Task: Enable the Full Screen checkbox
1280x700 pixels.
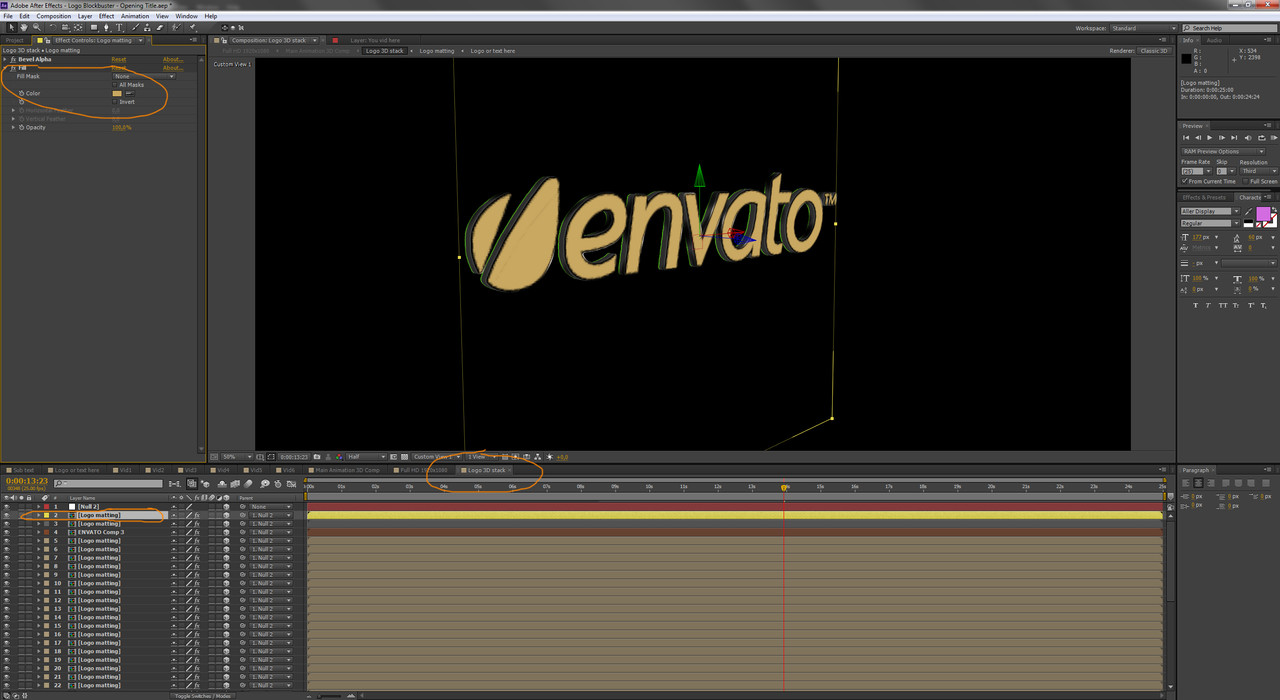Action: [1246, 181]
